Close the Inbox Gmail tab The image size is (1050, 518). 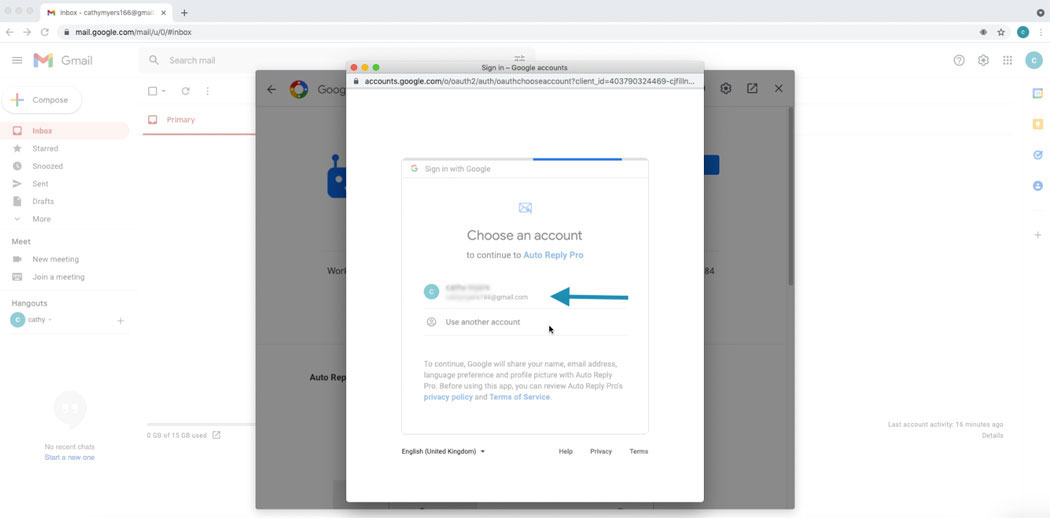(x=164, y=13)
